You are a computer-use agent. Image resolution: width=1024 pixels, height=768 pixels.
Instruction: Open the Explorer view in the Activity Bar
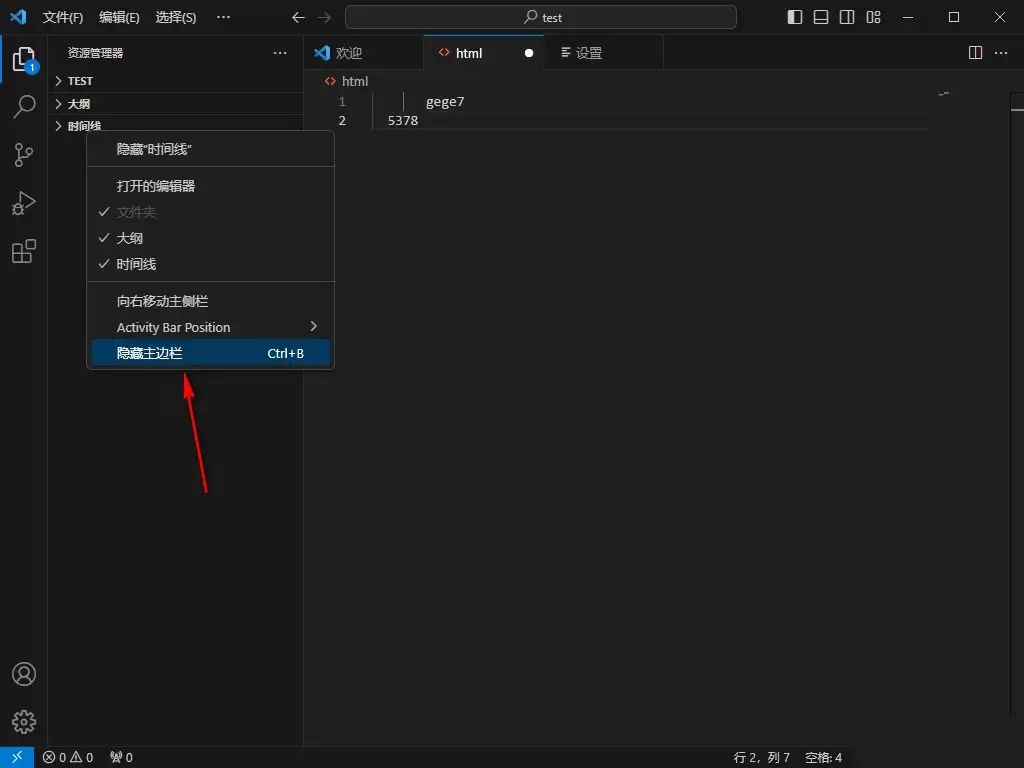(22, 59)
